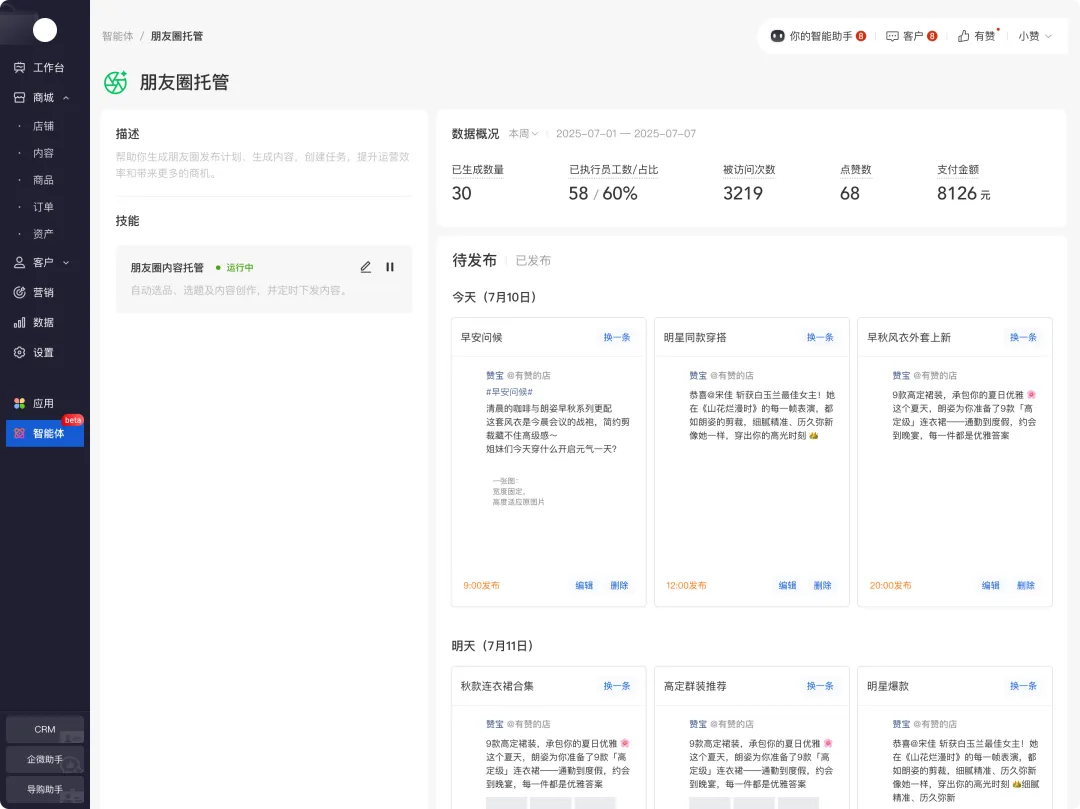
Task: Click the edit pencil icon for 朋友圈内容托管
Action: click(366, 267)
